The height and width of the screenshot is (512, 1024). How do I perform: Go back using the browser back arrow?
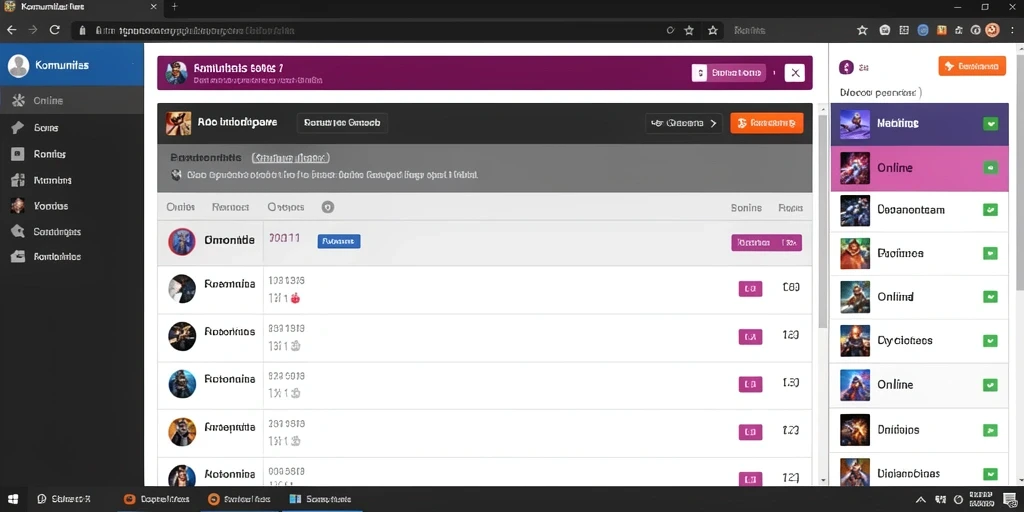12,30
